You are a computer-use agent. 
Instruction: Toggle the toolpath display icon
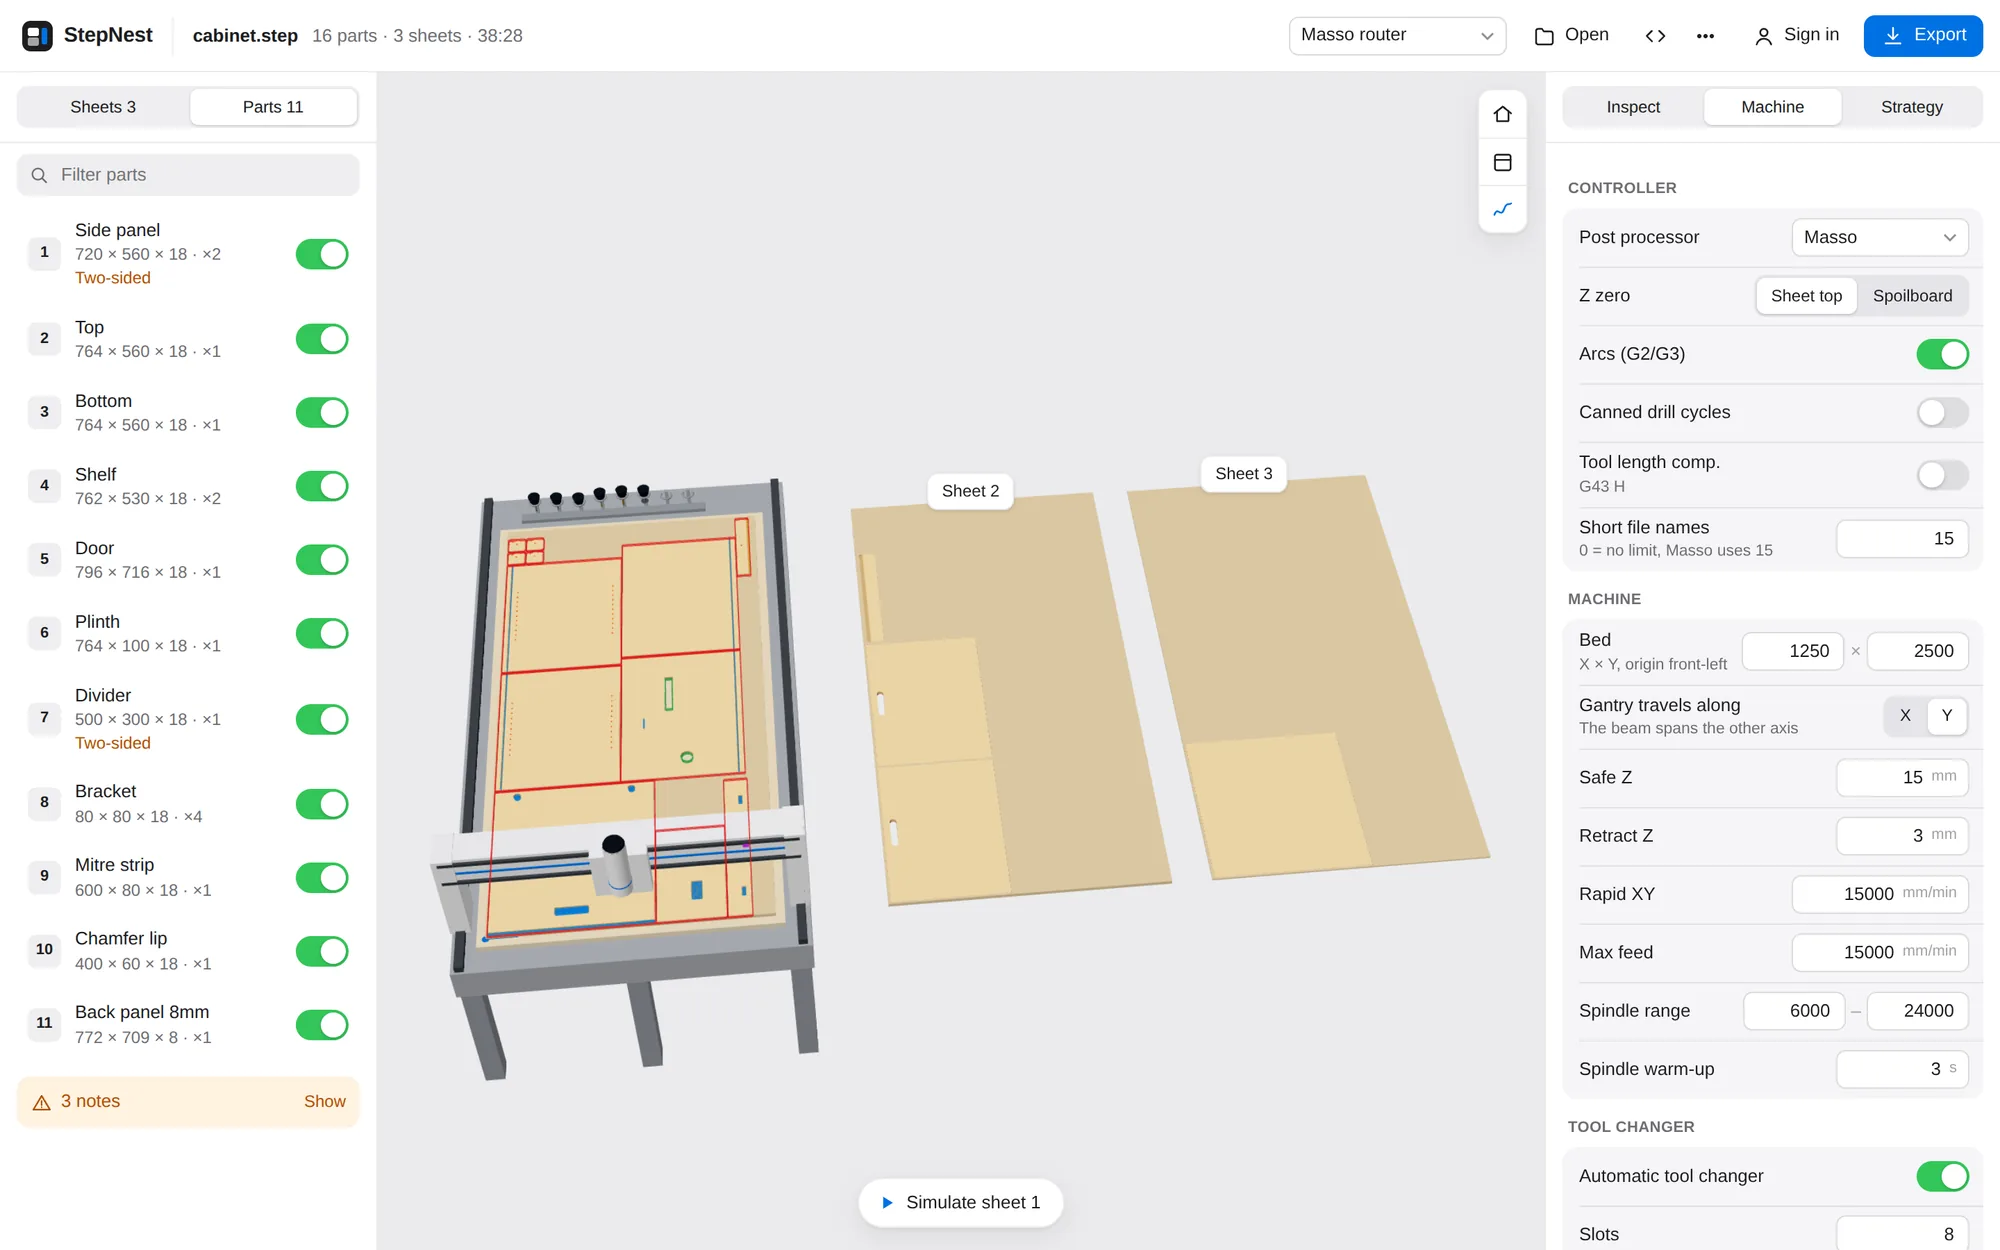(x=1502, y=209)
